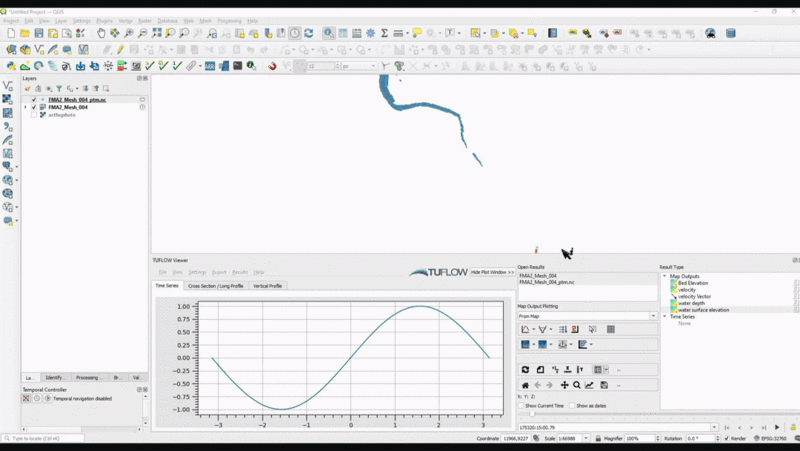Click the plot zoom magnifier icon
The height and width of the screenshot is (451, 800).
[577, 385]
